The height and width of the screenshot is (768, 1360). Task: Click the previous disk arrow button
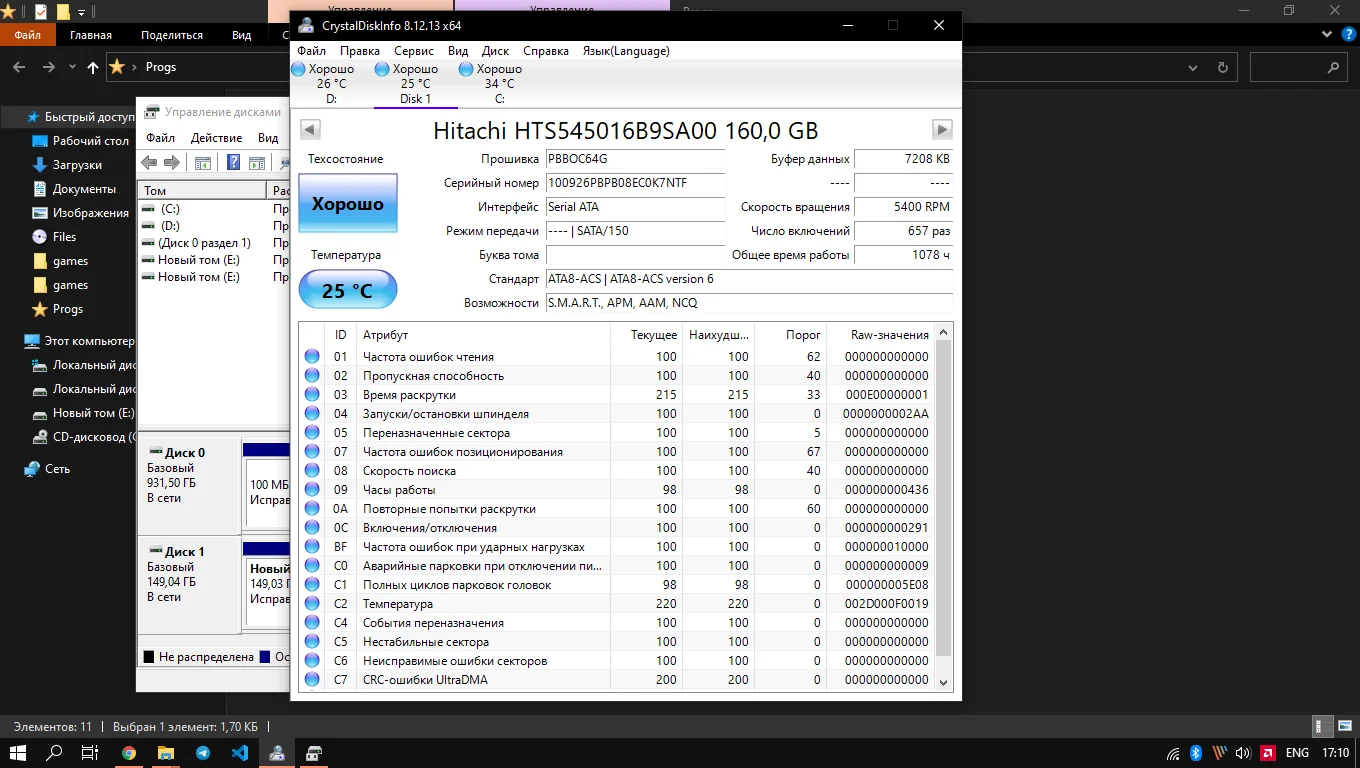[310, 130]
